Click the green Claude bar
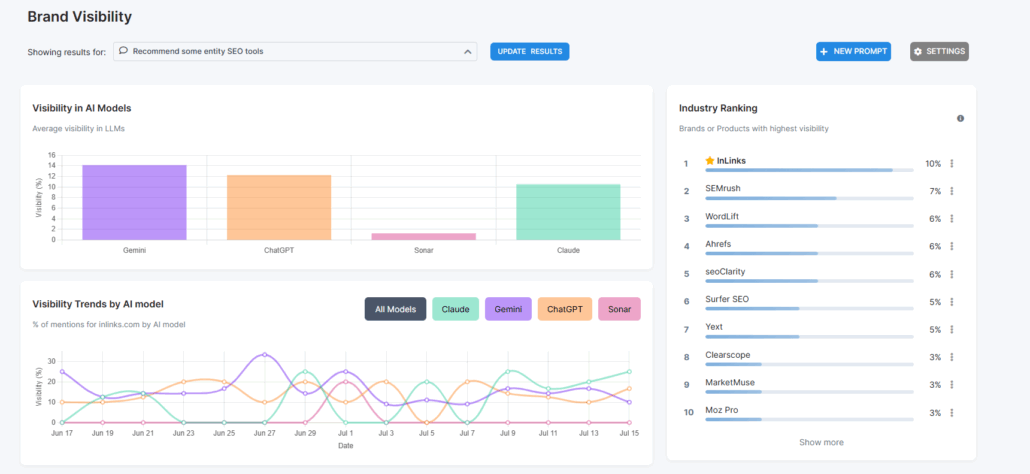 tap(568, 212)
